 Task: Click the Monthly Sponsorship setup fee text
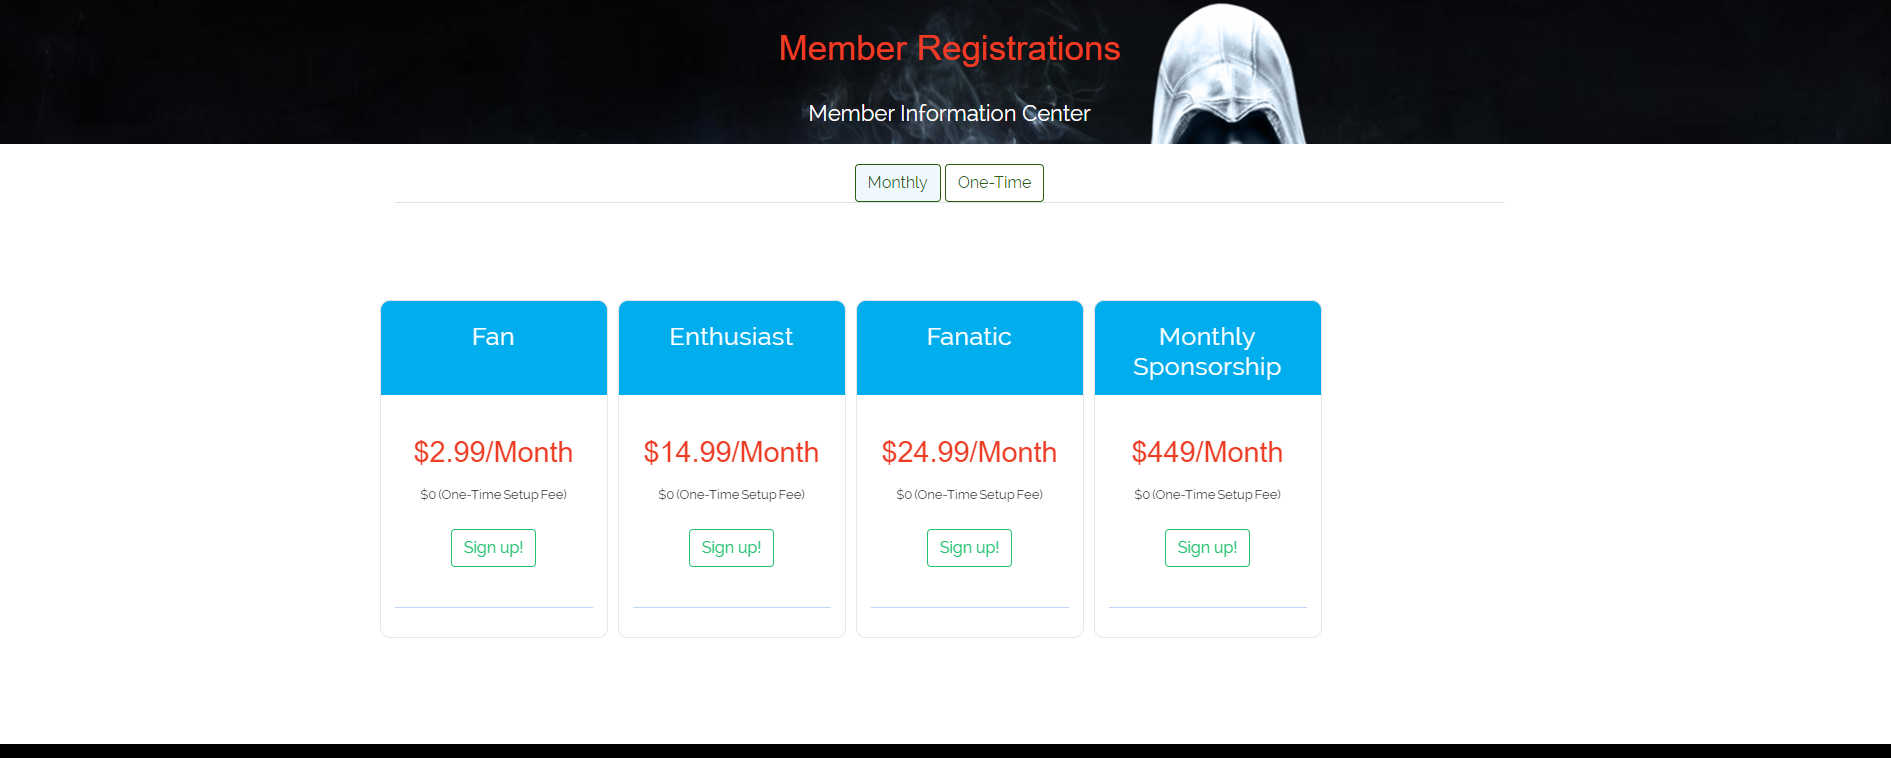pyautogui.click(x=1207, y=495)
